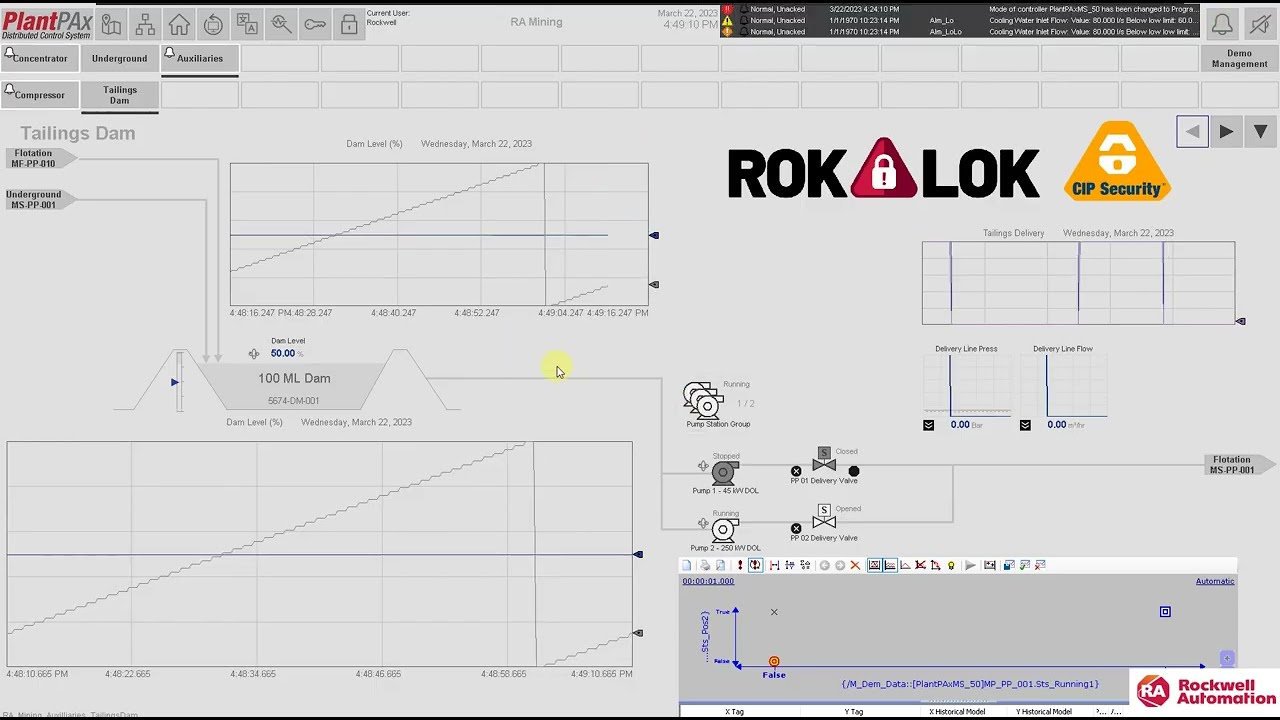Image resolution: width=1280 pixels, height=720 pixels.
Task: Open the trend search magnifier icon
Action: (281, 25)
